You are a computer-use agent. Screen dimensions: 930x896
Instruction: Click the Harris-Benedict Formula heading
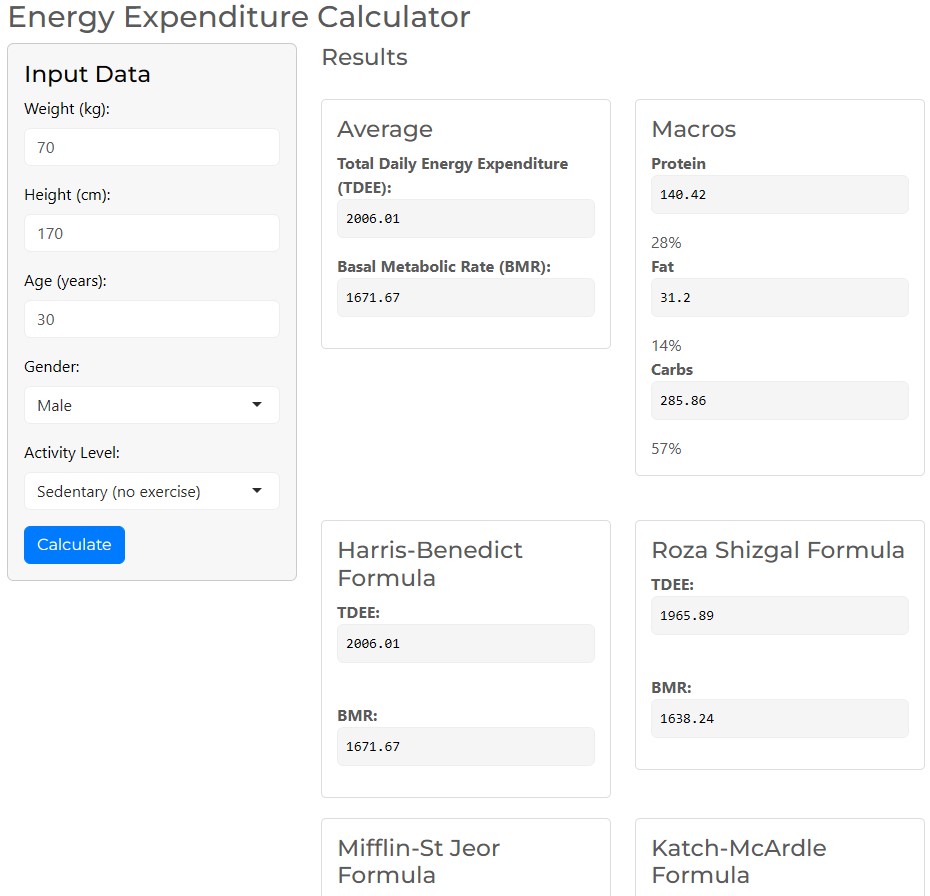(x=430, y=564)
